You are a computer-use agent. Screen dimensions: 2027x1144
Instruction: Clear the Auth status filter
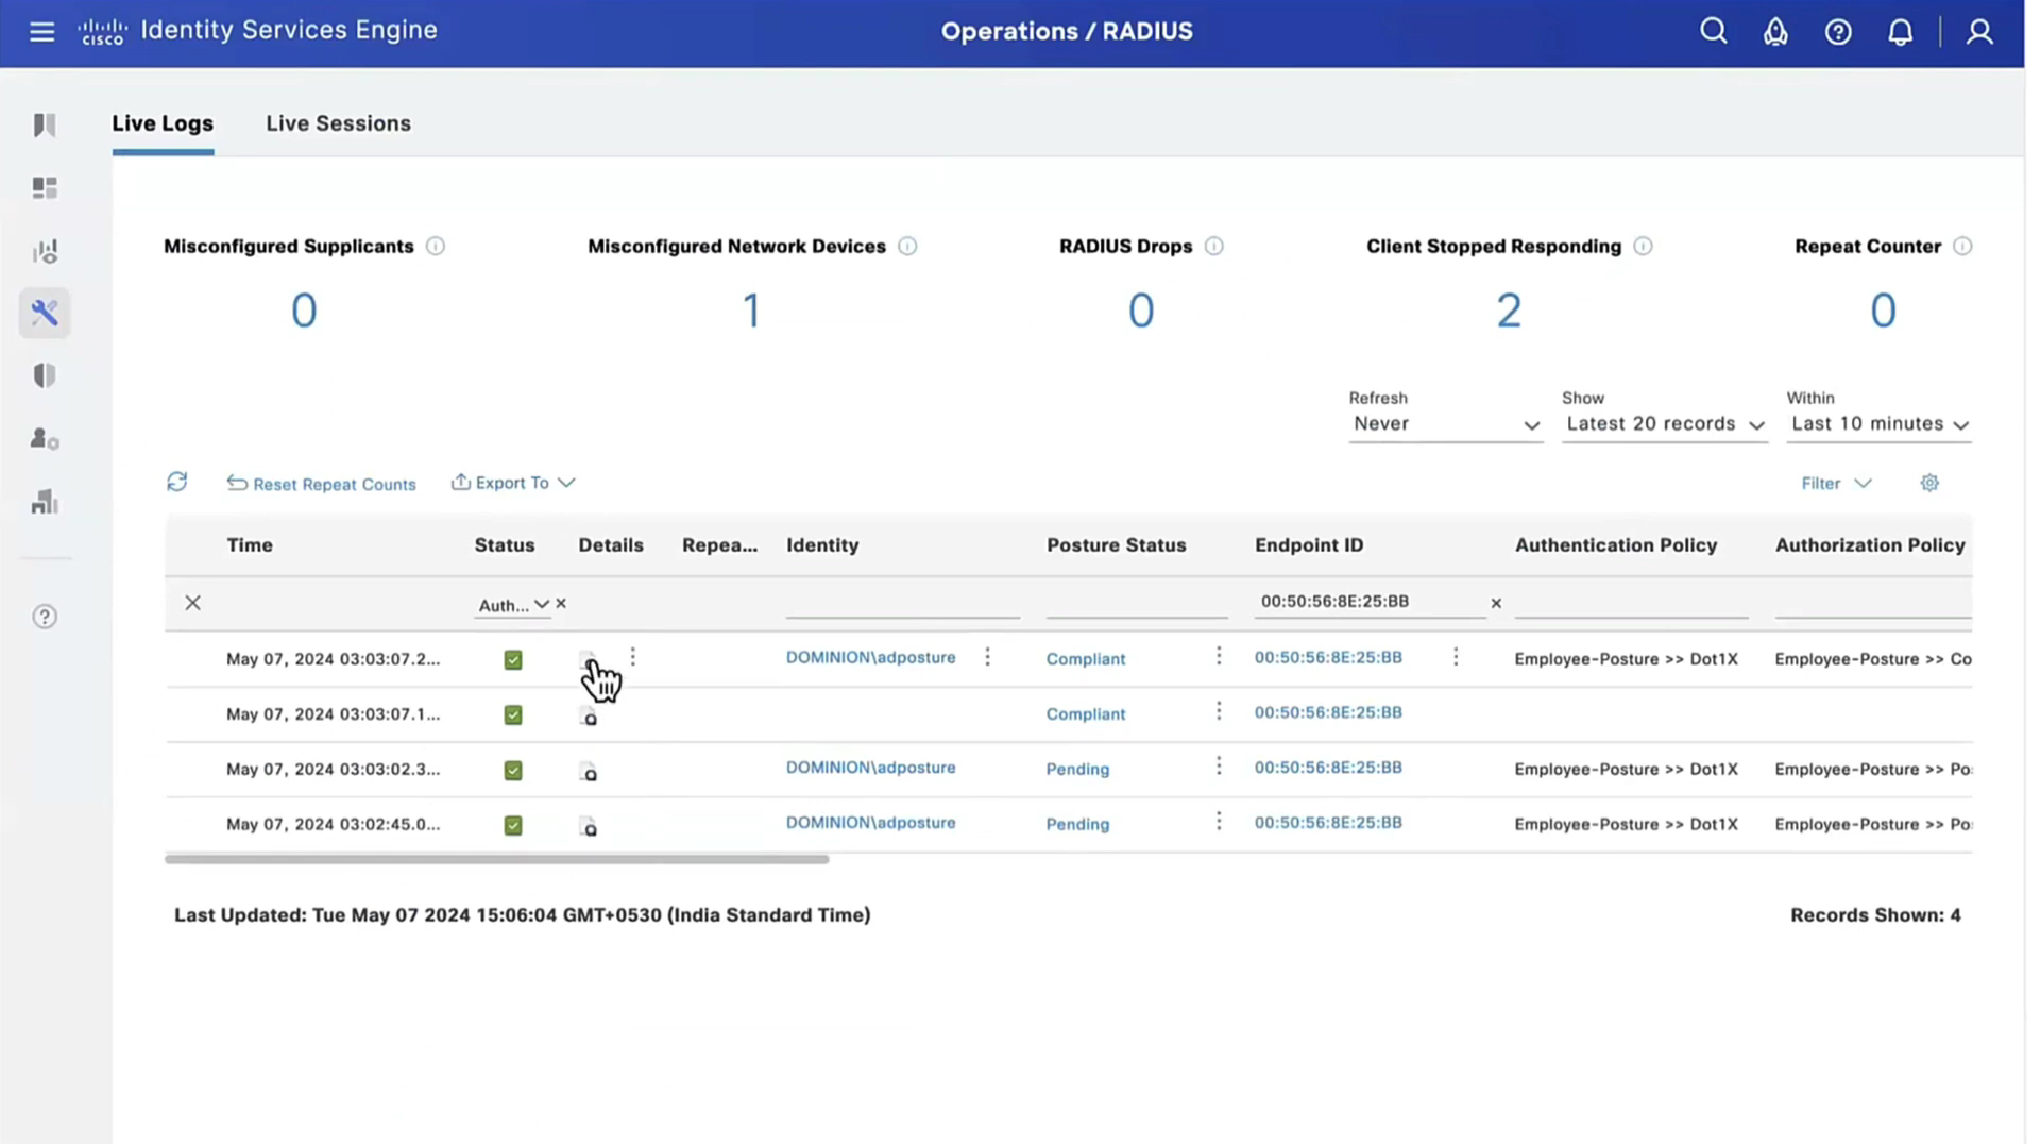click(x=561, y=604)
